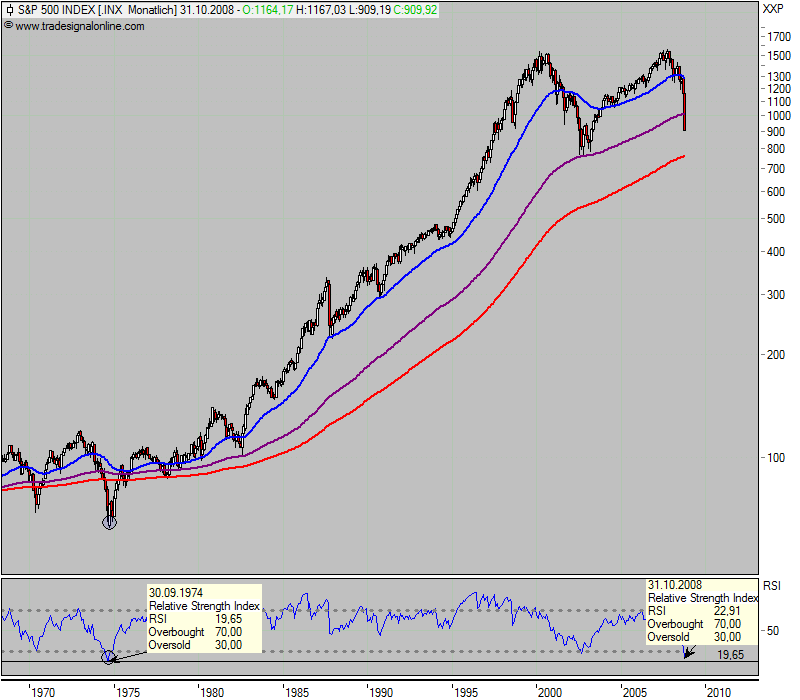800x700 pixels.
Task: Click the 1500 price axis label
Action: pyautogui.click(x=779, y=56)
